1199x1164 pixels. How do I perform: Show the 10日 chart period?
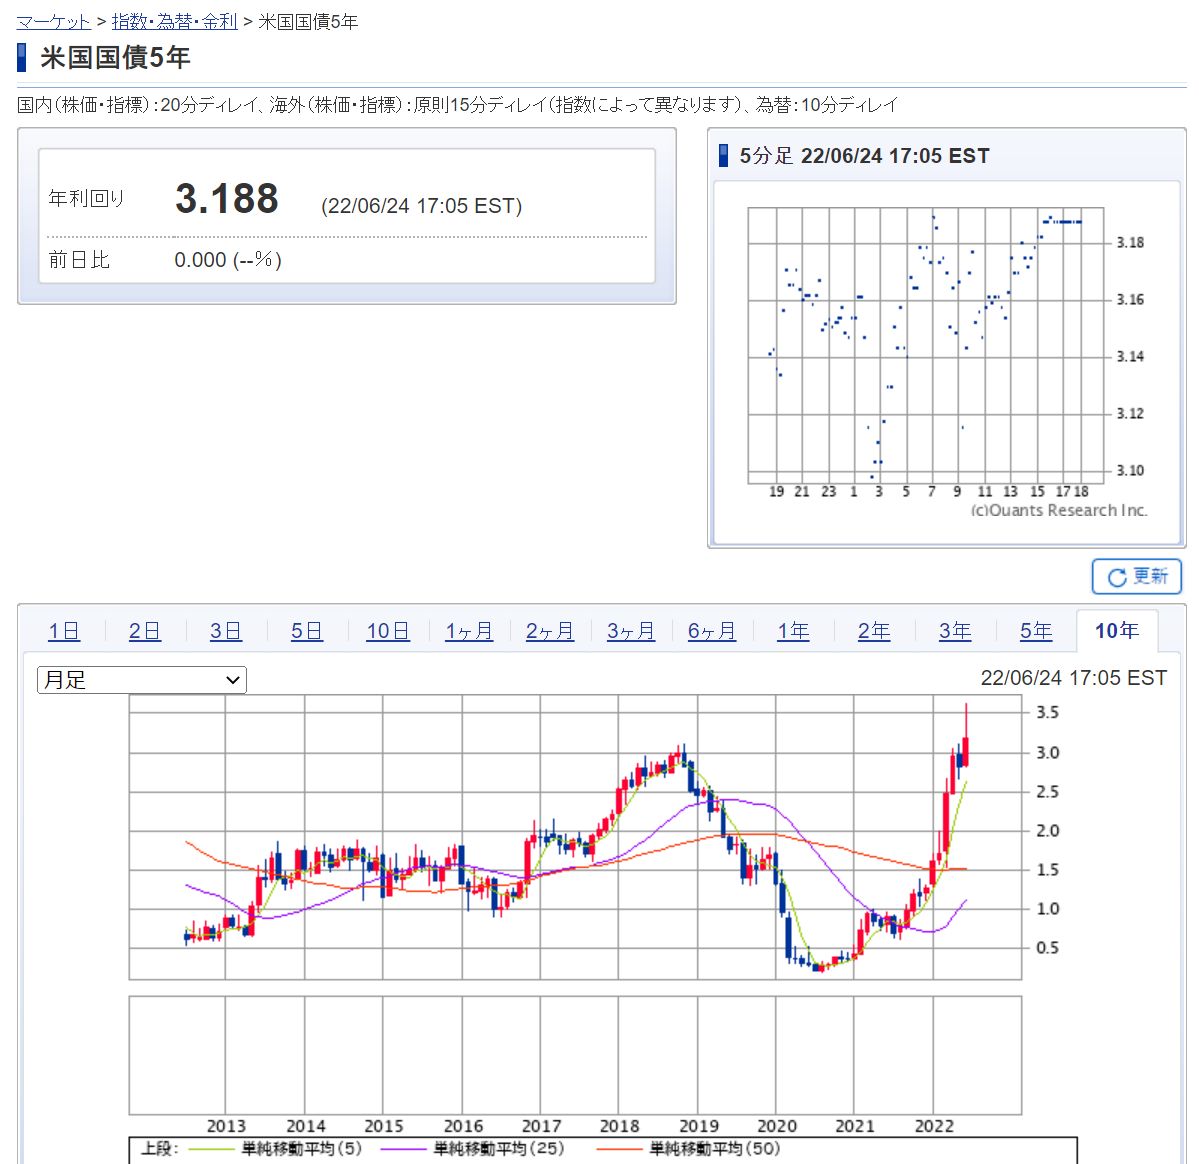(388, 631)
